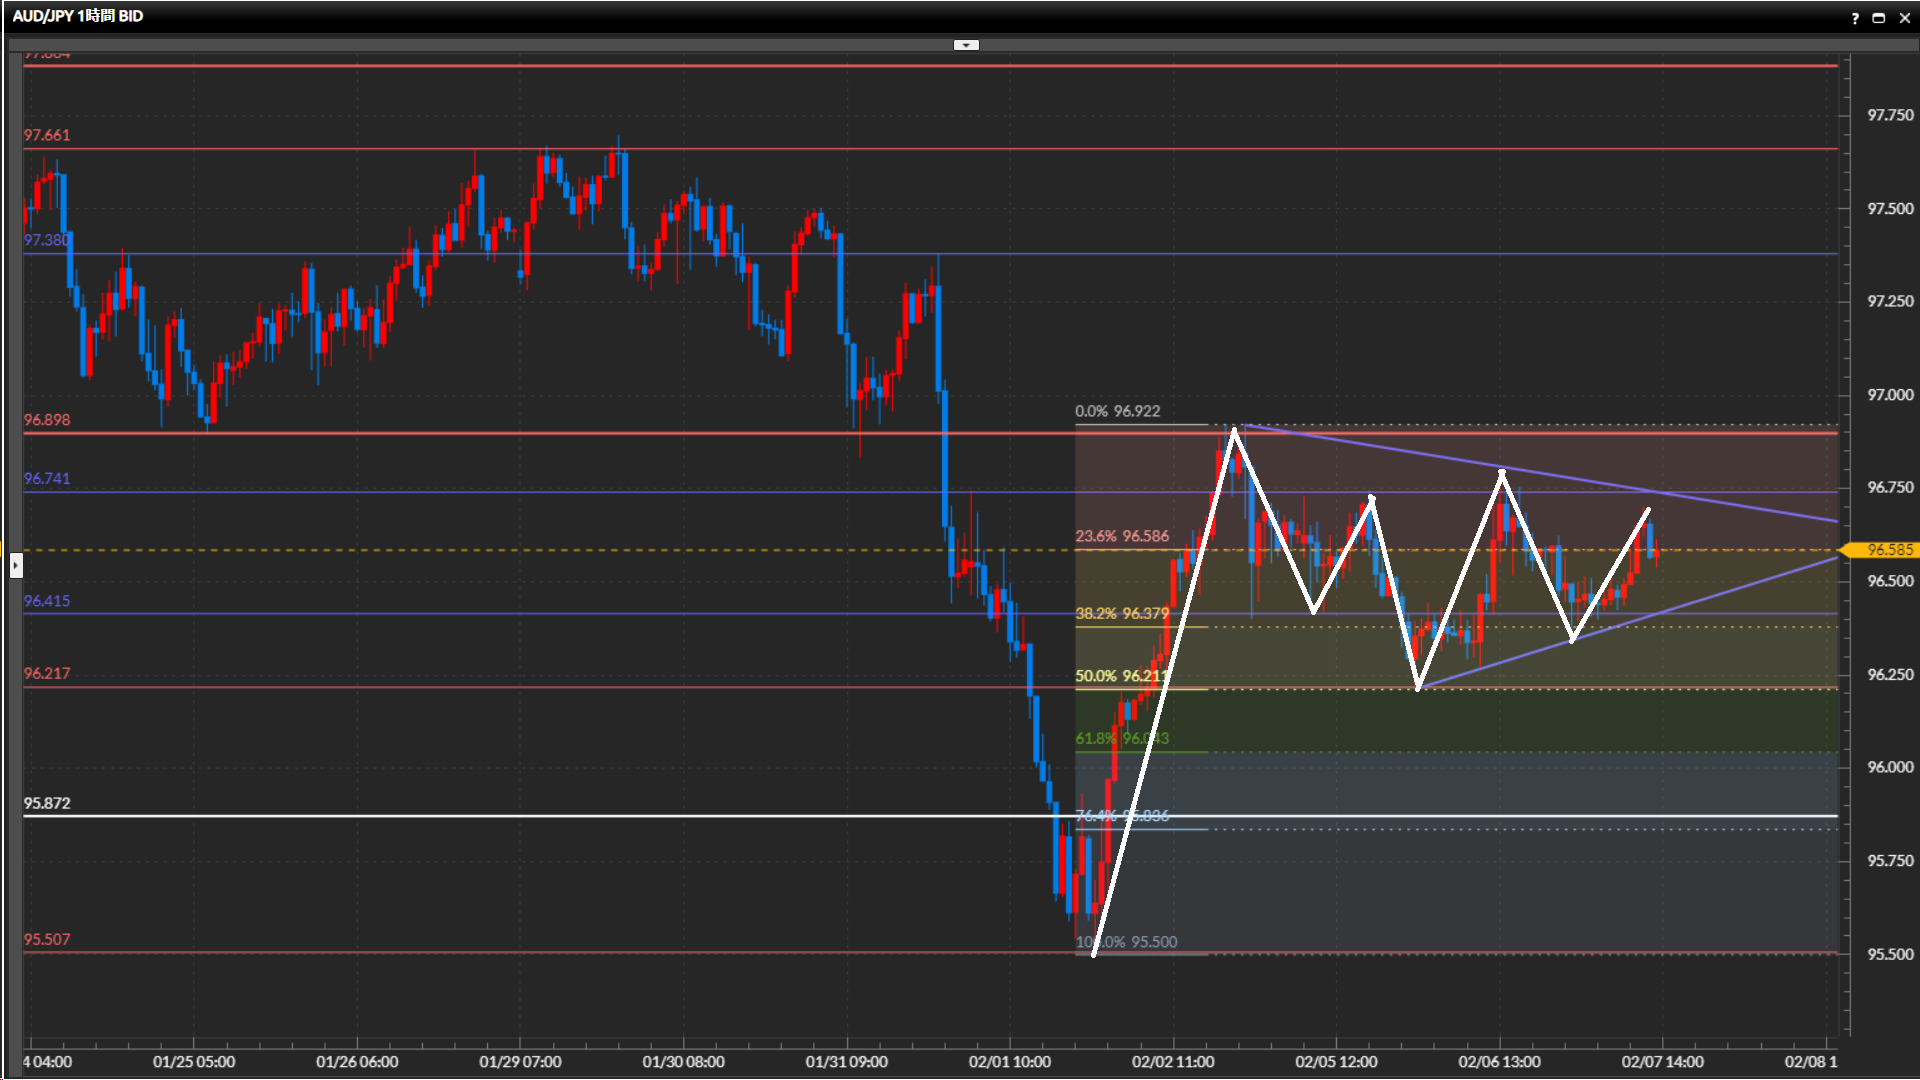This screenshot has width=1920, height=1080.
Task: Select Fibonacci 0.0% 96.922 label
Action: click(x=1117, y=411)
